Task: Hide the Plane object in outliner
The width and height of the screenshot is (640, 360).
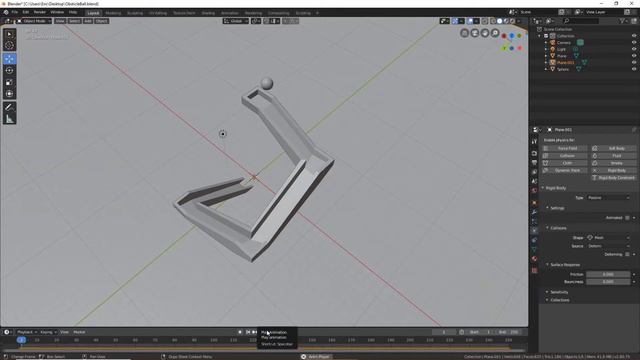Action: click(x=634, y=56)
